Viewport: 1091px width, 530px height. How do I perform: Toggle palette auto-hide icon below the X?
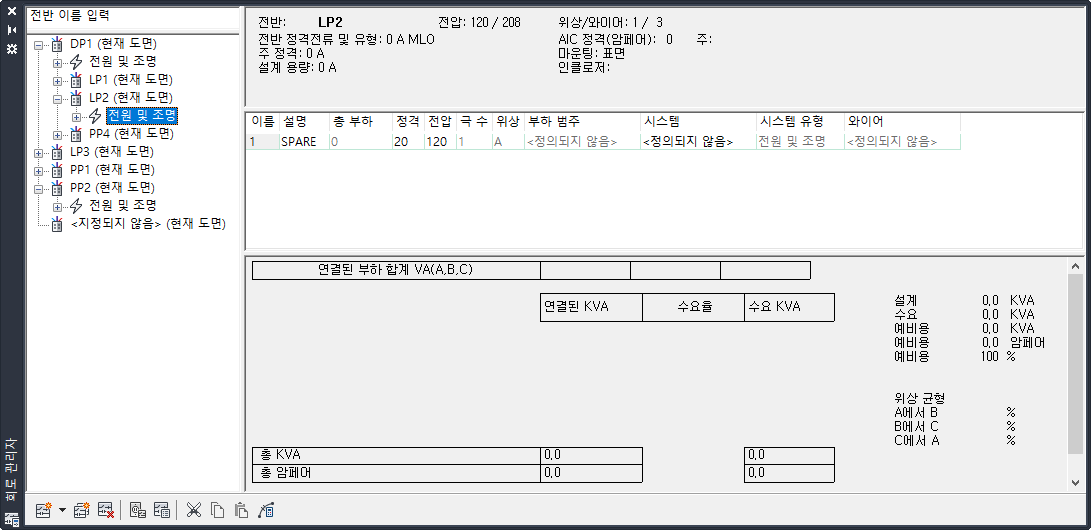point(12,30)
